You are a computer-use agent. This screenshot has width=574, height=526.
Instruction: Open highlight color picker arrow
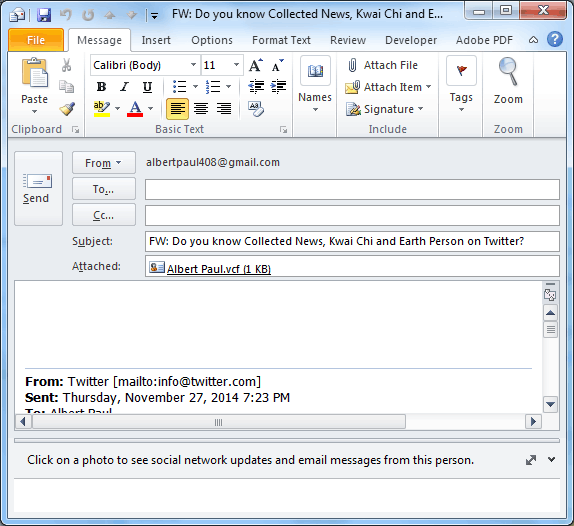tap(118, 109)
